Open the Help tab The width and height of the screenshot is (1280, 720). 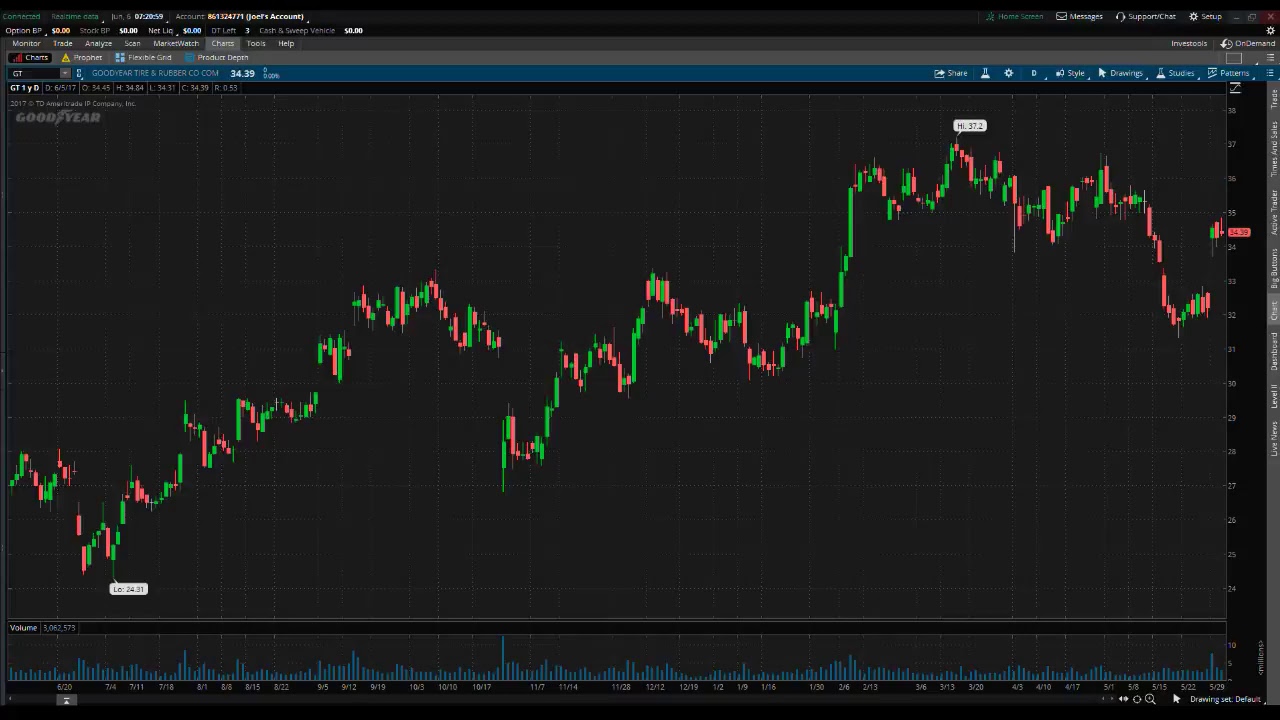coord(286,43)
